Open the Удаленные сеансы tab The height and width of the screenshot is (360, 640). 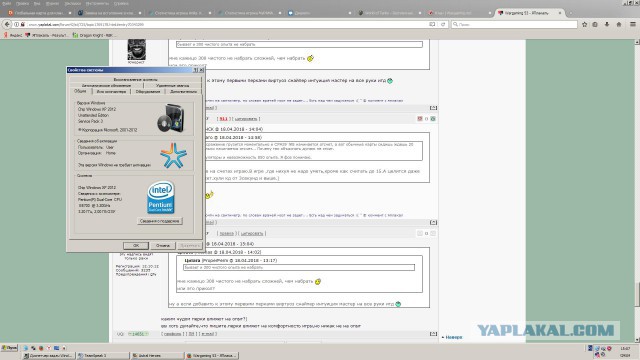point(172,85)
